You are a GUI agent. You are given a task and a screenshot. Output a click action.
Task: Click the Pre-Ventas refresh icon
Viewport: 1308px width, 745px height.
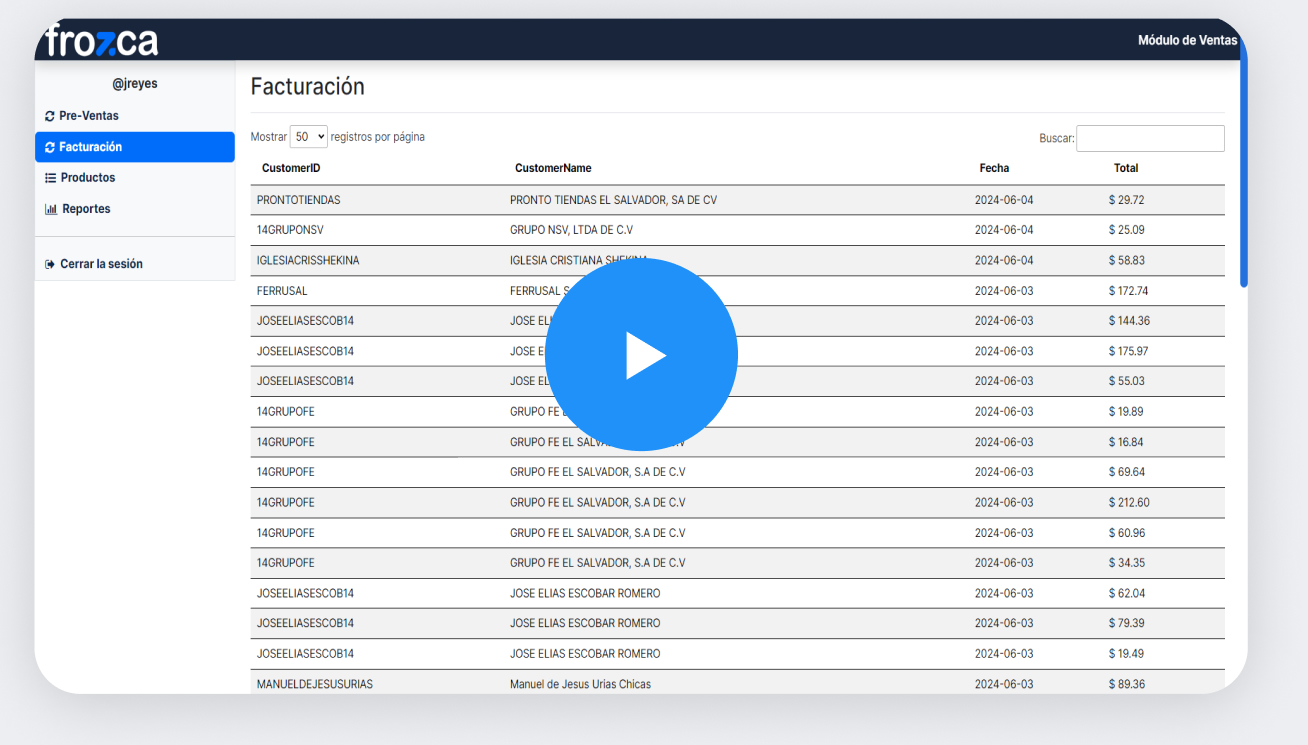(x=50, y=116)
